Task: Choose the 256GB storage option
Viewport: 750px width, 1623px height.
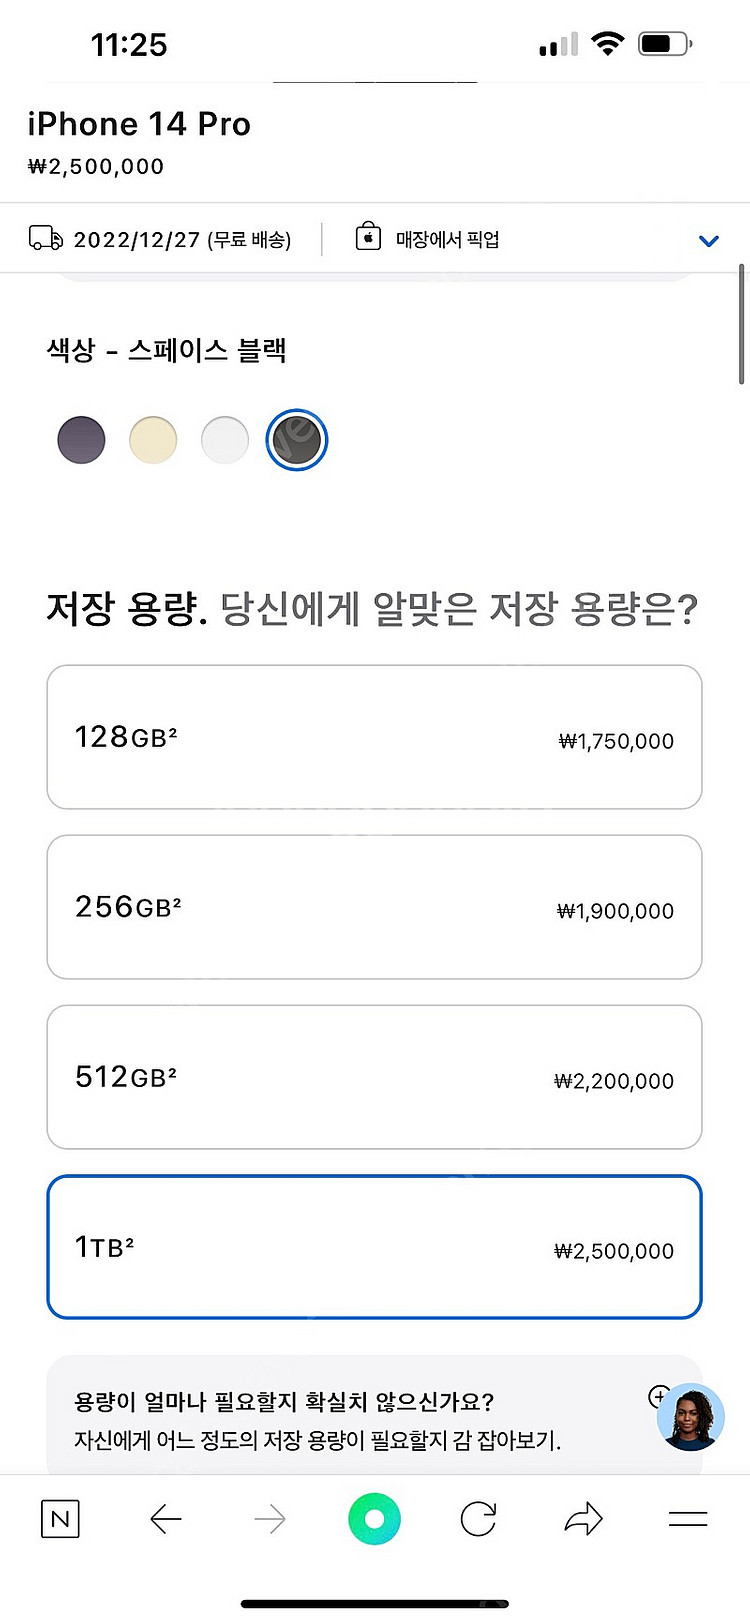Action: 374,907
